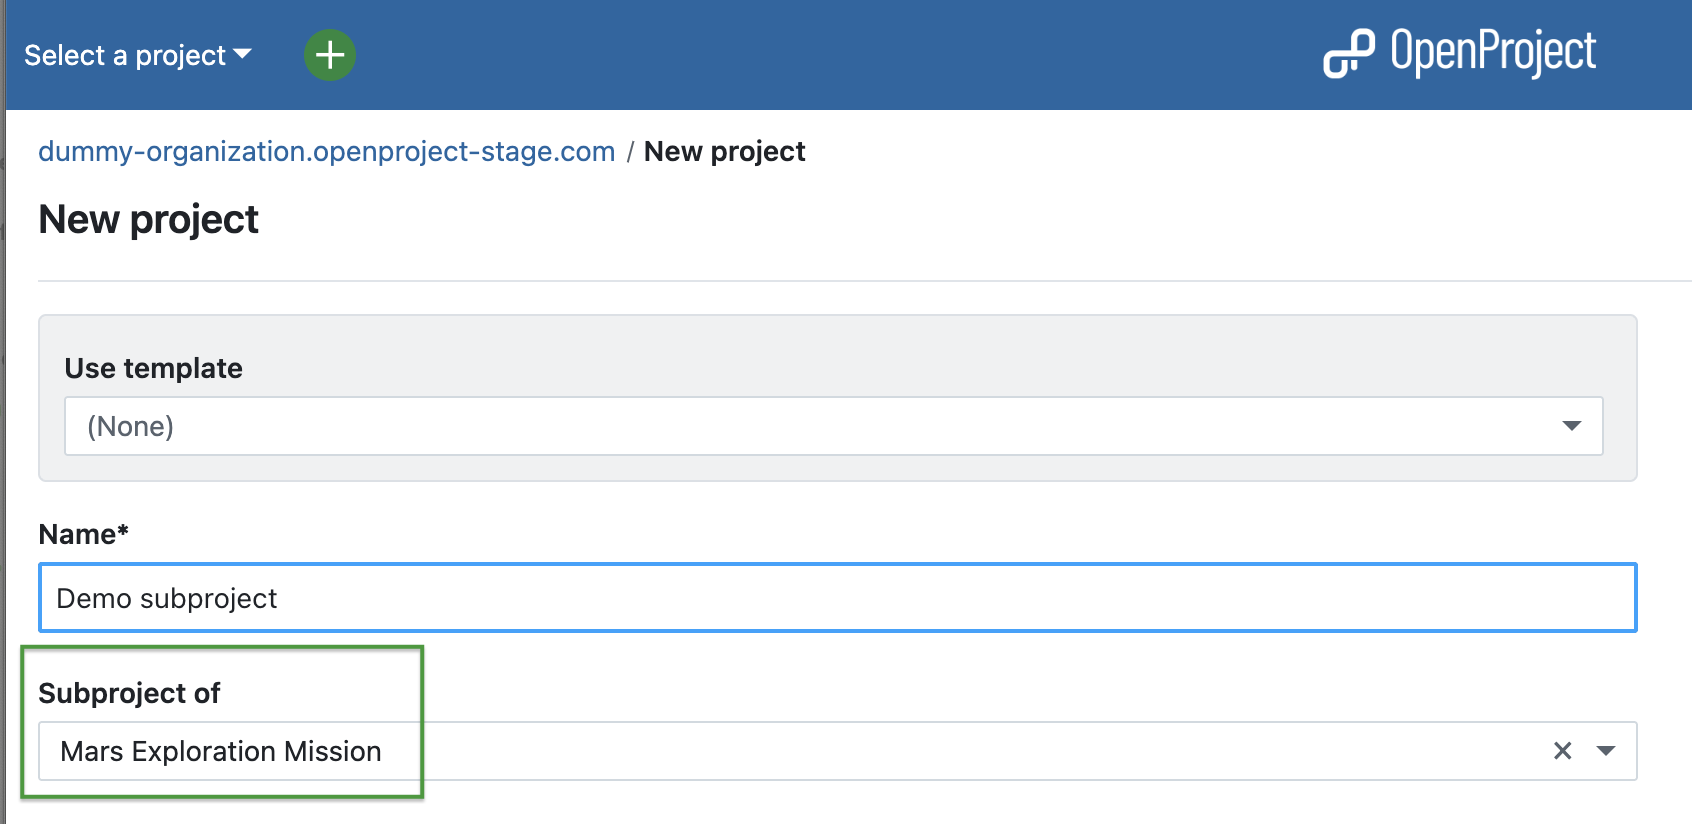
Task: Click the Mars Exploration Mission selected value
Action: coord(221,751)
